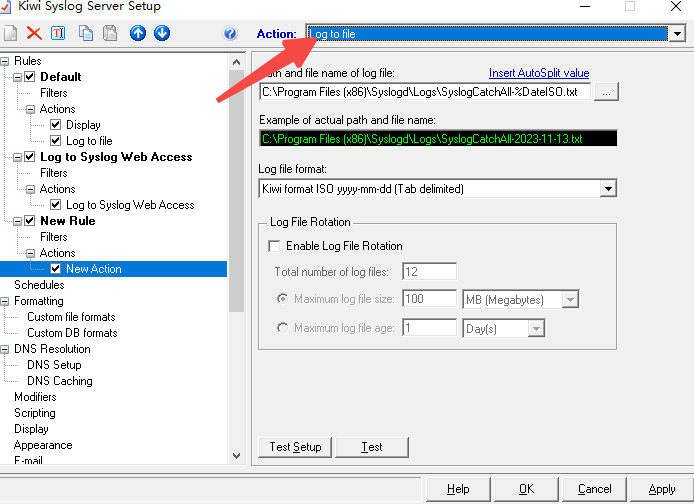Image resolution: width=694 pixels, height=504 pixels.
Task: Select Filters under Default rule
Action: click(x=54, y=93)
